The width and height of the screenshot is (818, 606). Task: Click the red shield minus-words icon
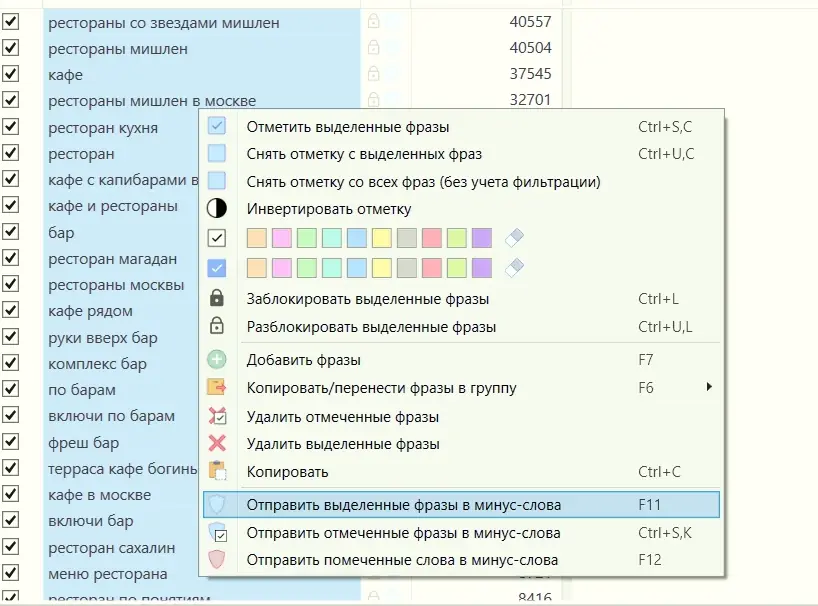(x=216, y=560)
